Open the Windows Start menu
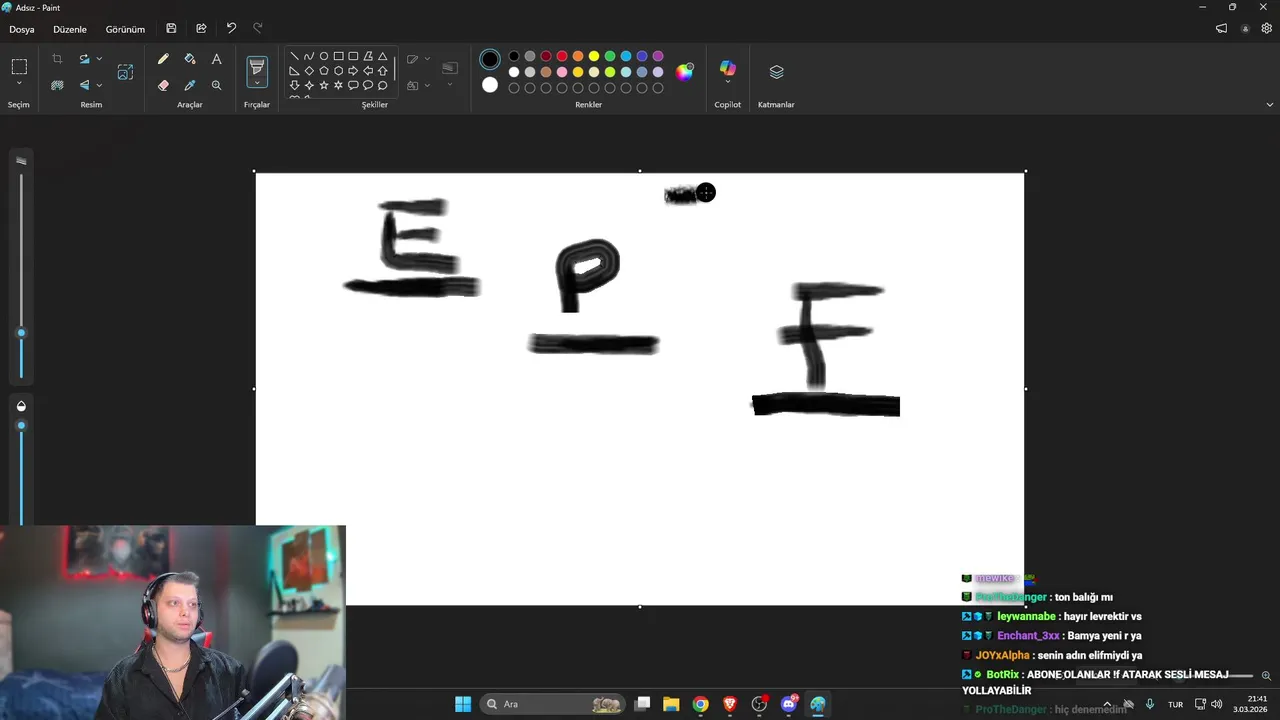Image resolution: width=1280 pixels, height=720 pixels. [463, 704]
